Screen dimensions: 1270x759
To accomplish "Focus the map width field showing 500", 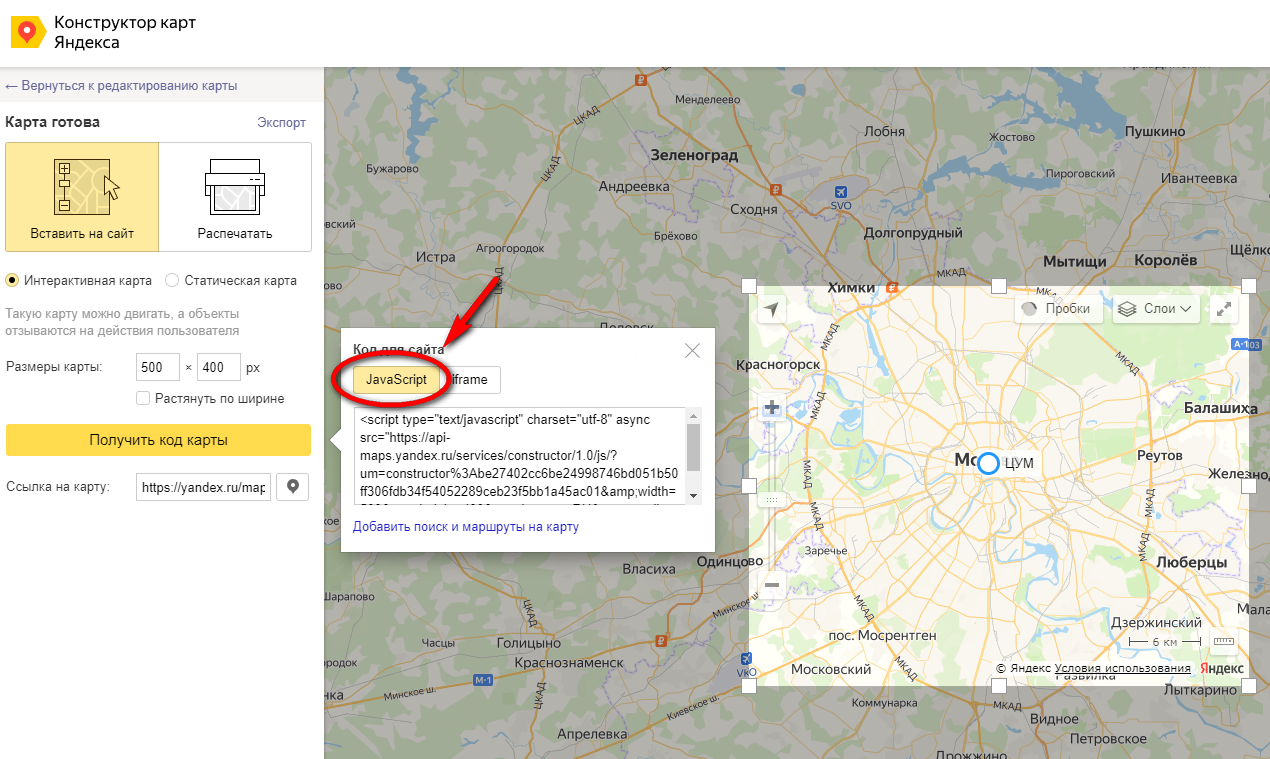I will (x=157, y=367).
